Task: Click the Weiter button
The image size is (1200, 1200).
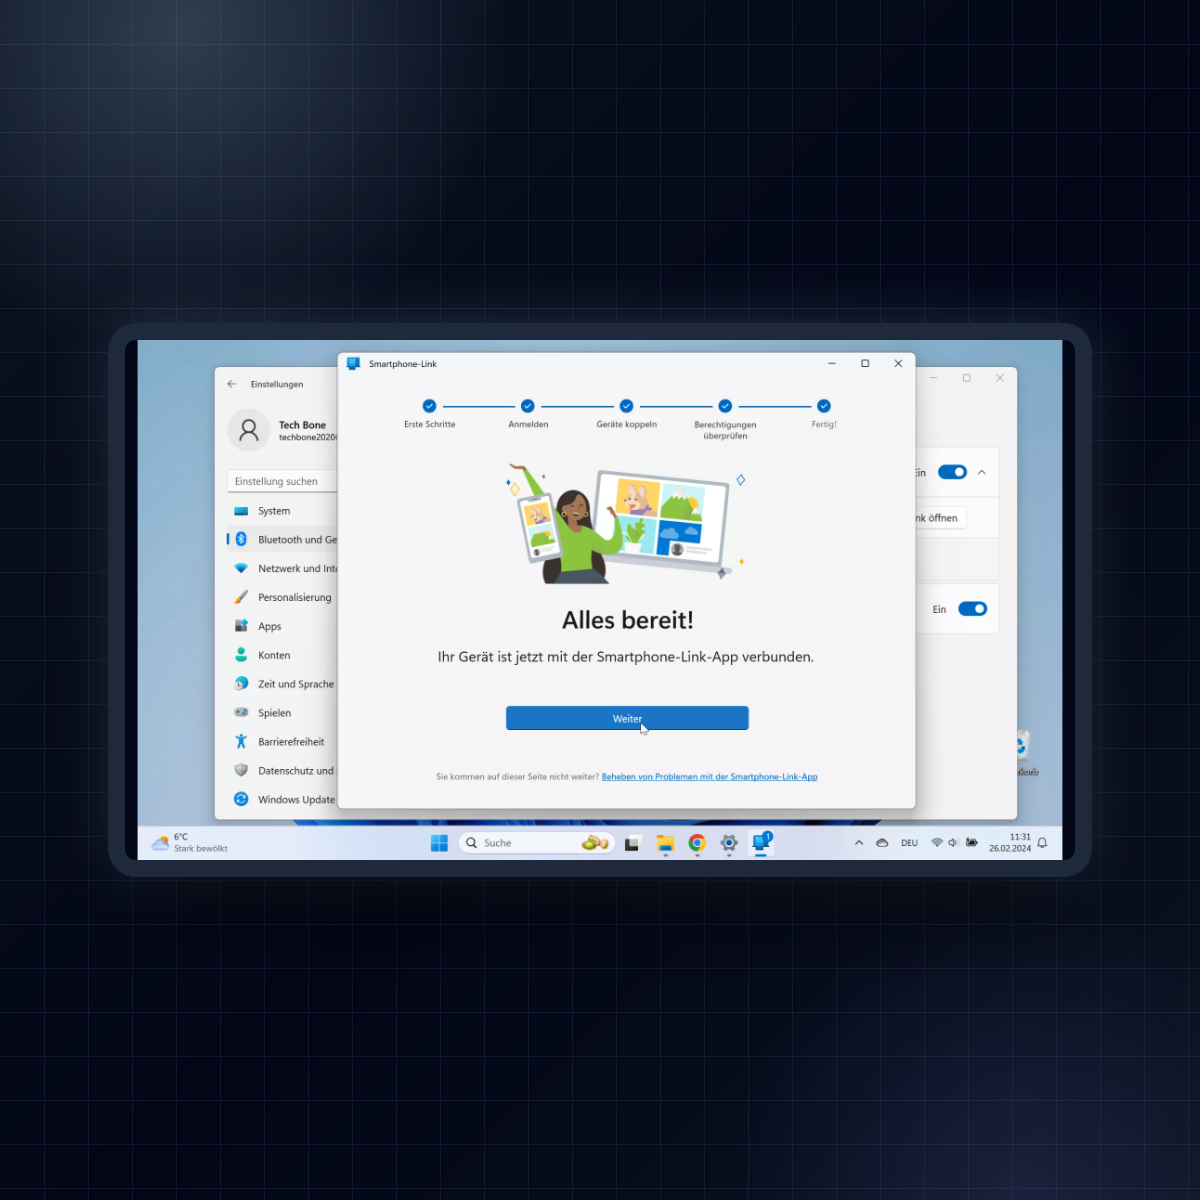Action: pyautogui.click(x=627, y=718)
